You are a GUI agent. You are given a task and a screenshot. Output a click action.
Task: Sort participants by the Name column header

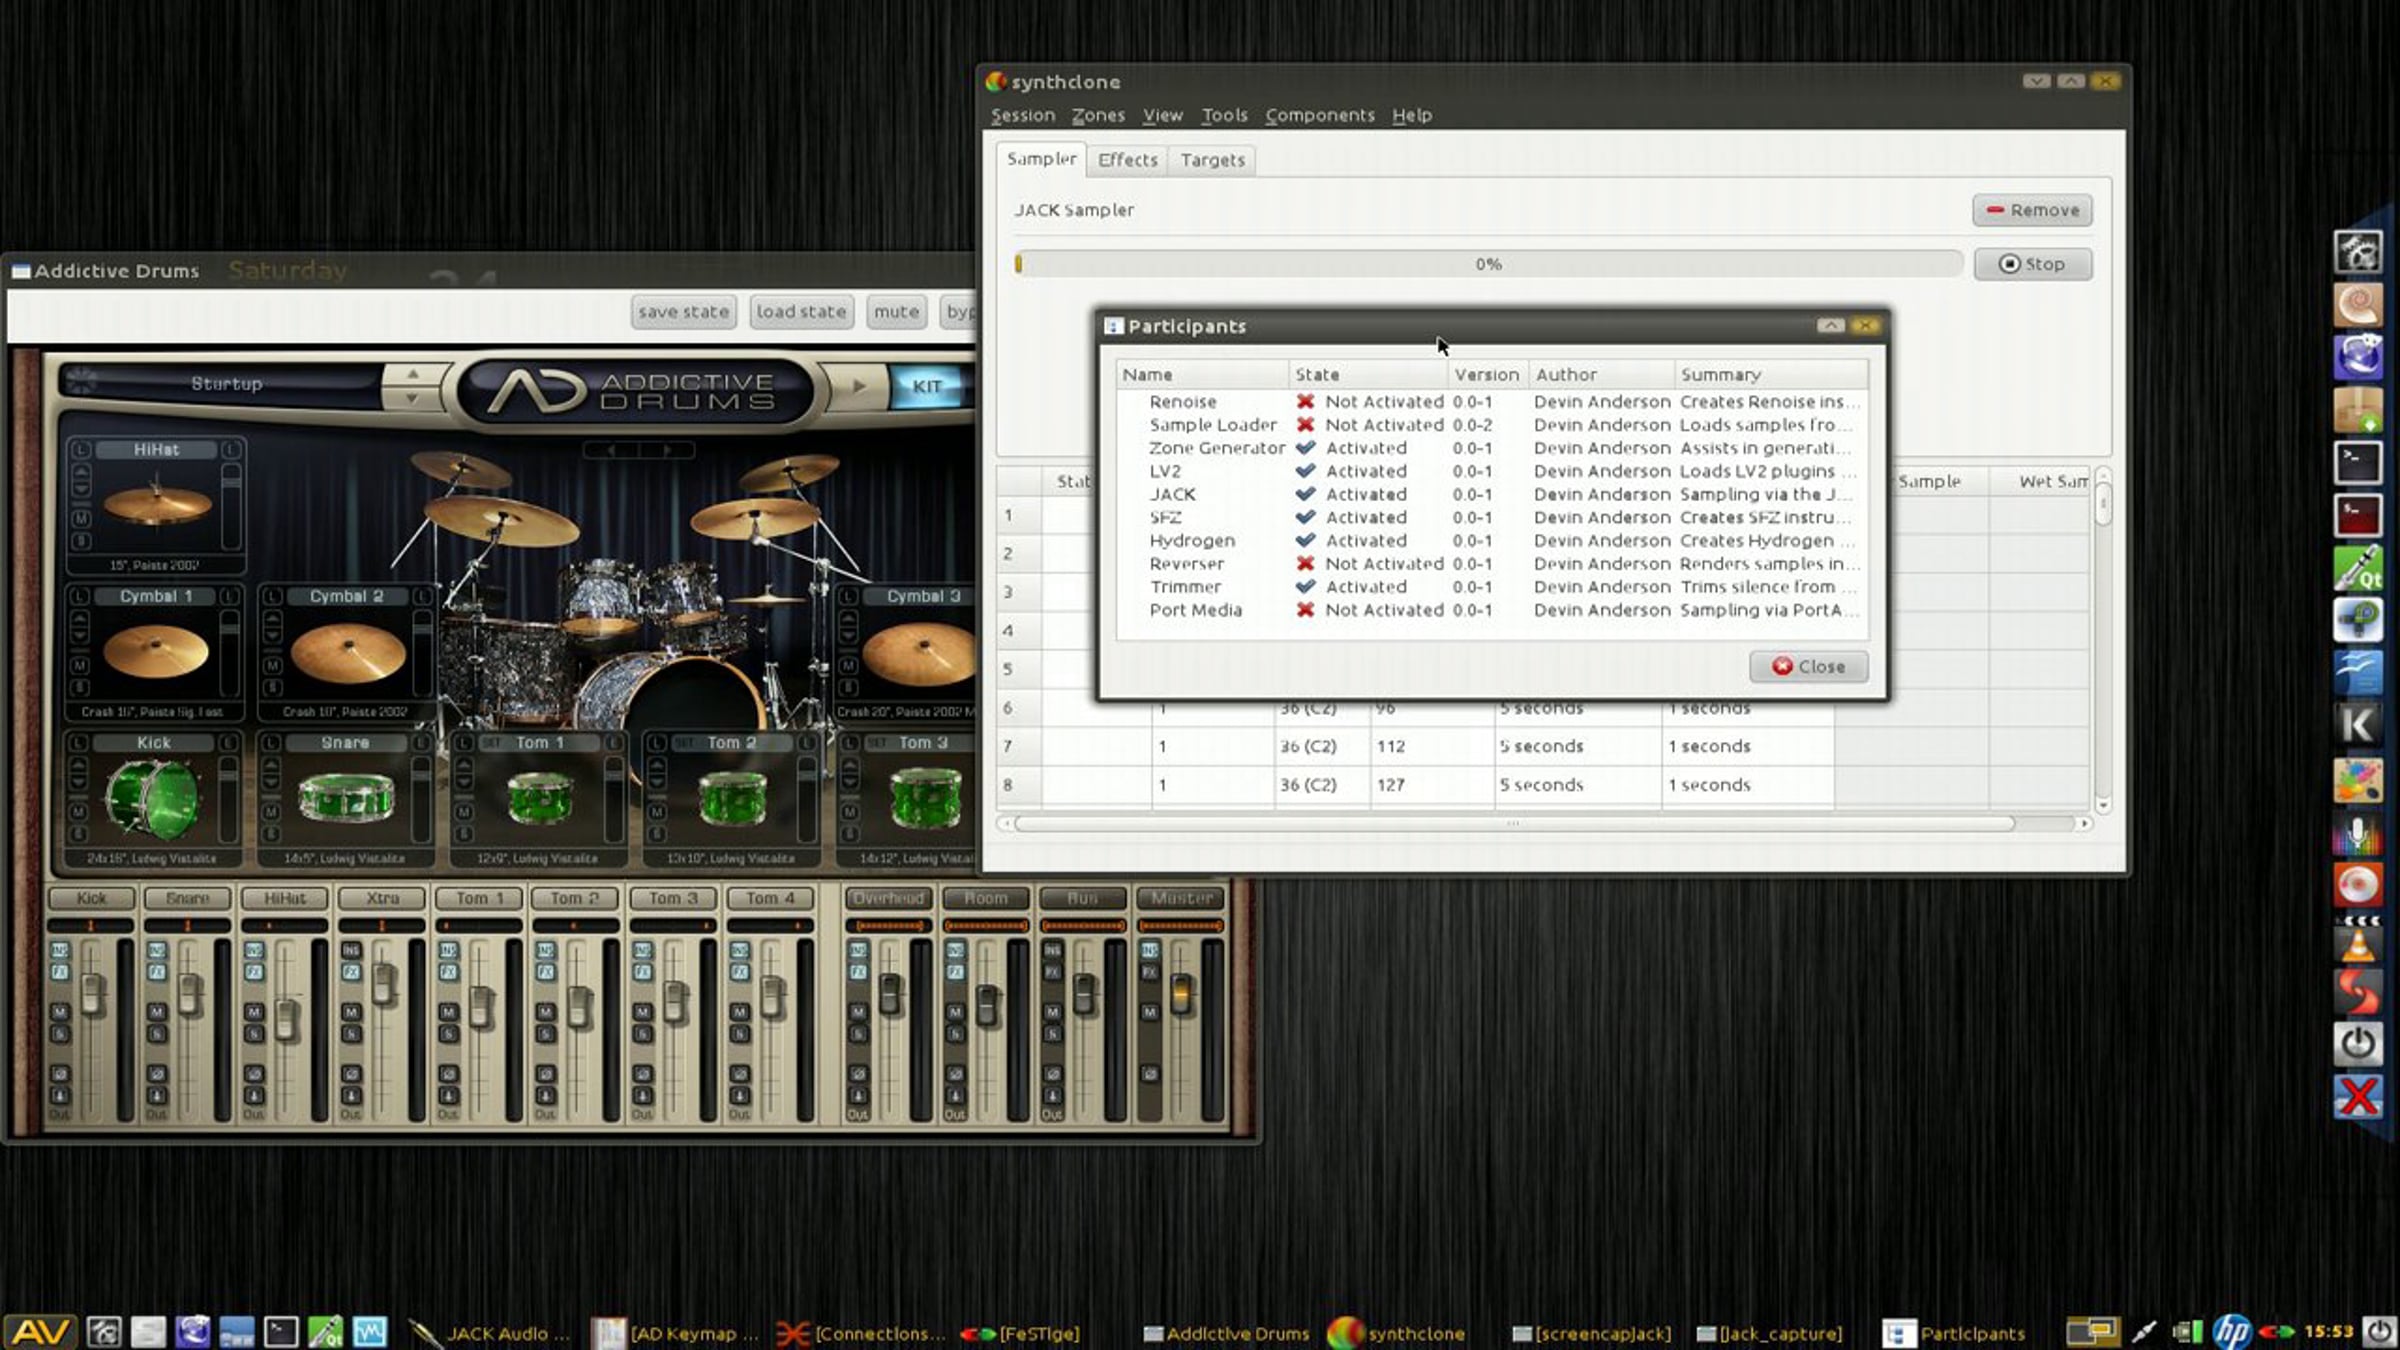[1203, 375]
